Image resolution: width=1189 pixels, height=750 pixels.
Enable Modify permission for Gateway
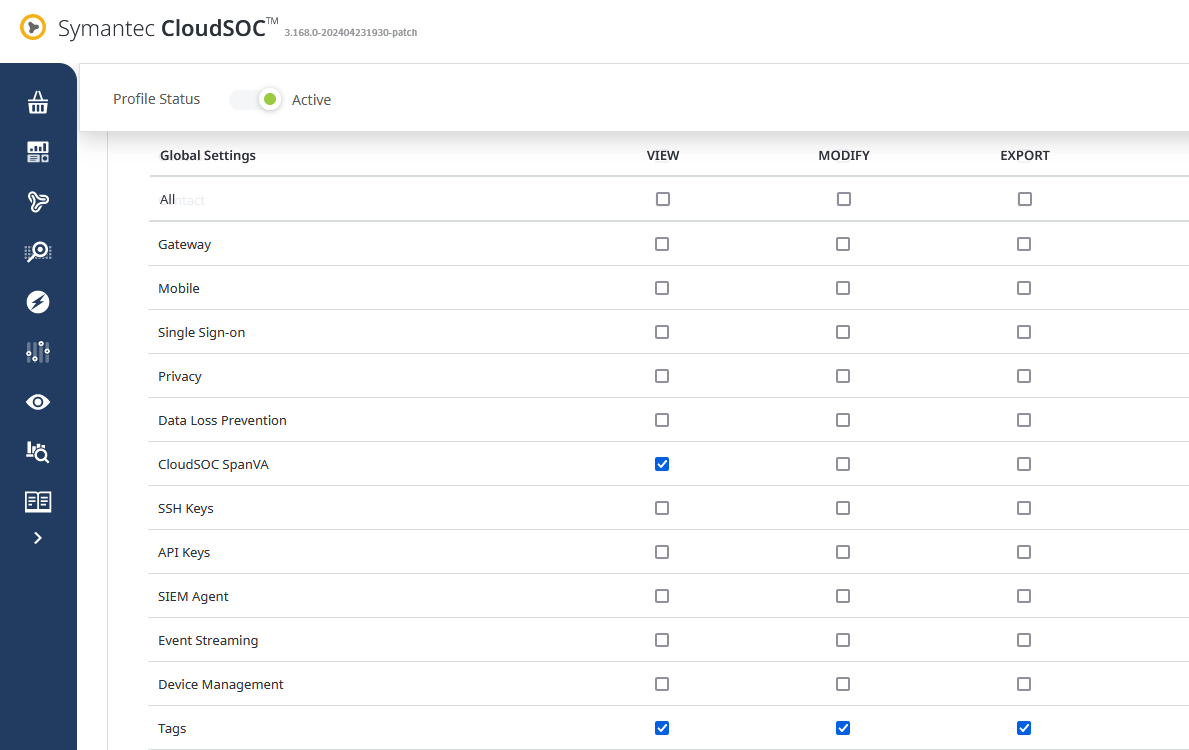[x=843, y=244]
